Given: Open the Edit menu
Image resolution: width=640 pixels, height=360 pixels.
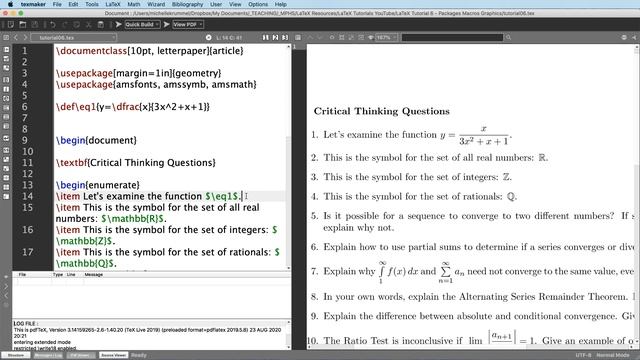Looking at the screenshot, I should click(x=73, y=4).
